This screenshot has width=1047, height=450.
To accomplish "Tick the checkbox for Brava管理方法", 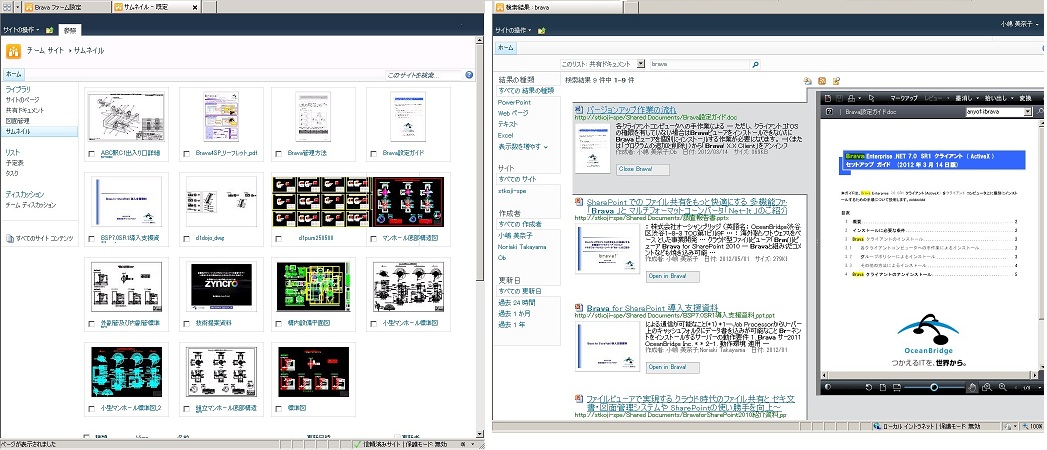I will coord(279,154).
